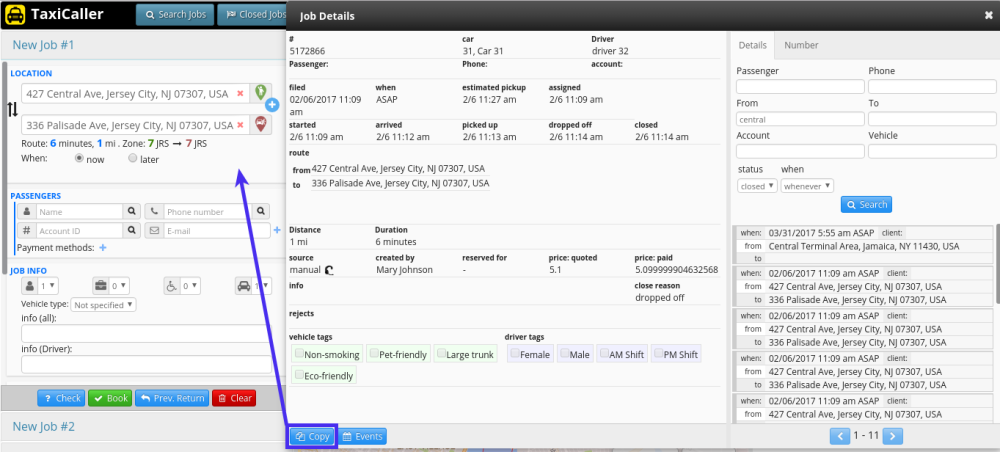
Task: Click the green pickup map pin icon
Action: (x=260, y=92)
